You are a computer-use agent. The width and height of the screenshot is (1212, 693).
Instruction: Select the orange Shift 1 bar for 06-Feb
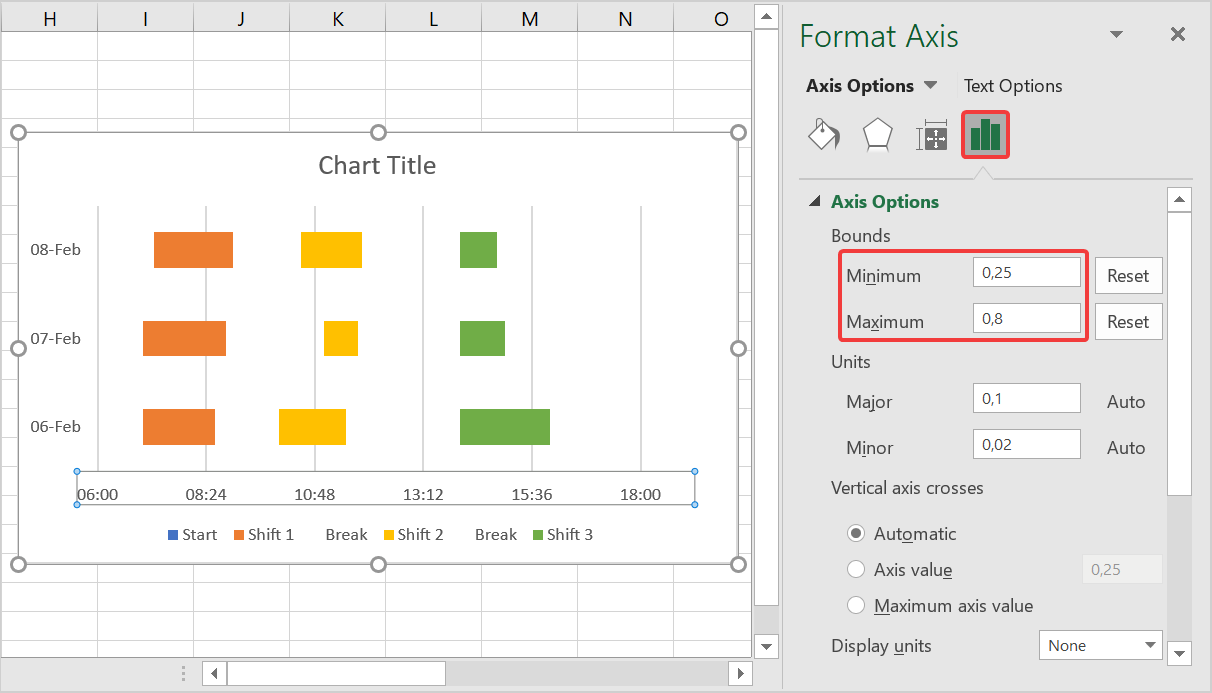click(x=179, y=427)
